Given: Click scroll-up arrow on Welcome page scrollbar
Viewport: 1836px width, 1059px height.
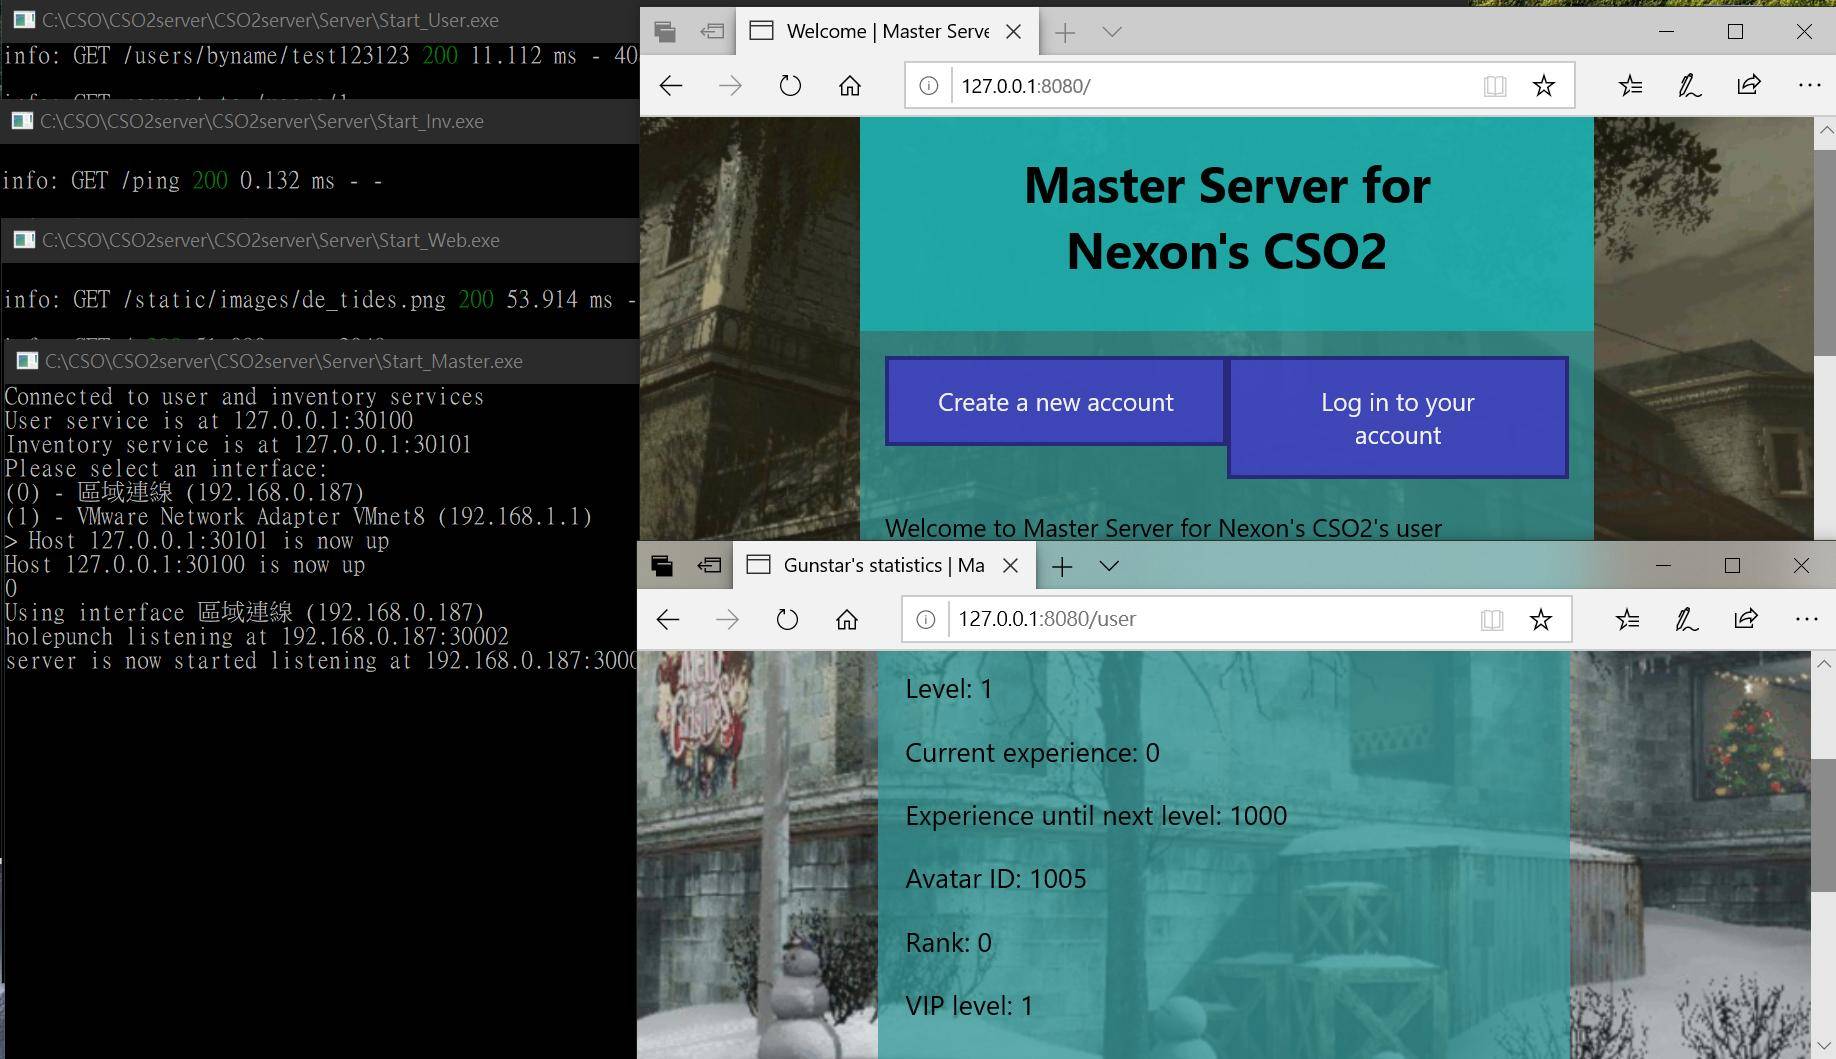Looking at the screenshot, I should click(x=1825, y=130).
